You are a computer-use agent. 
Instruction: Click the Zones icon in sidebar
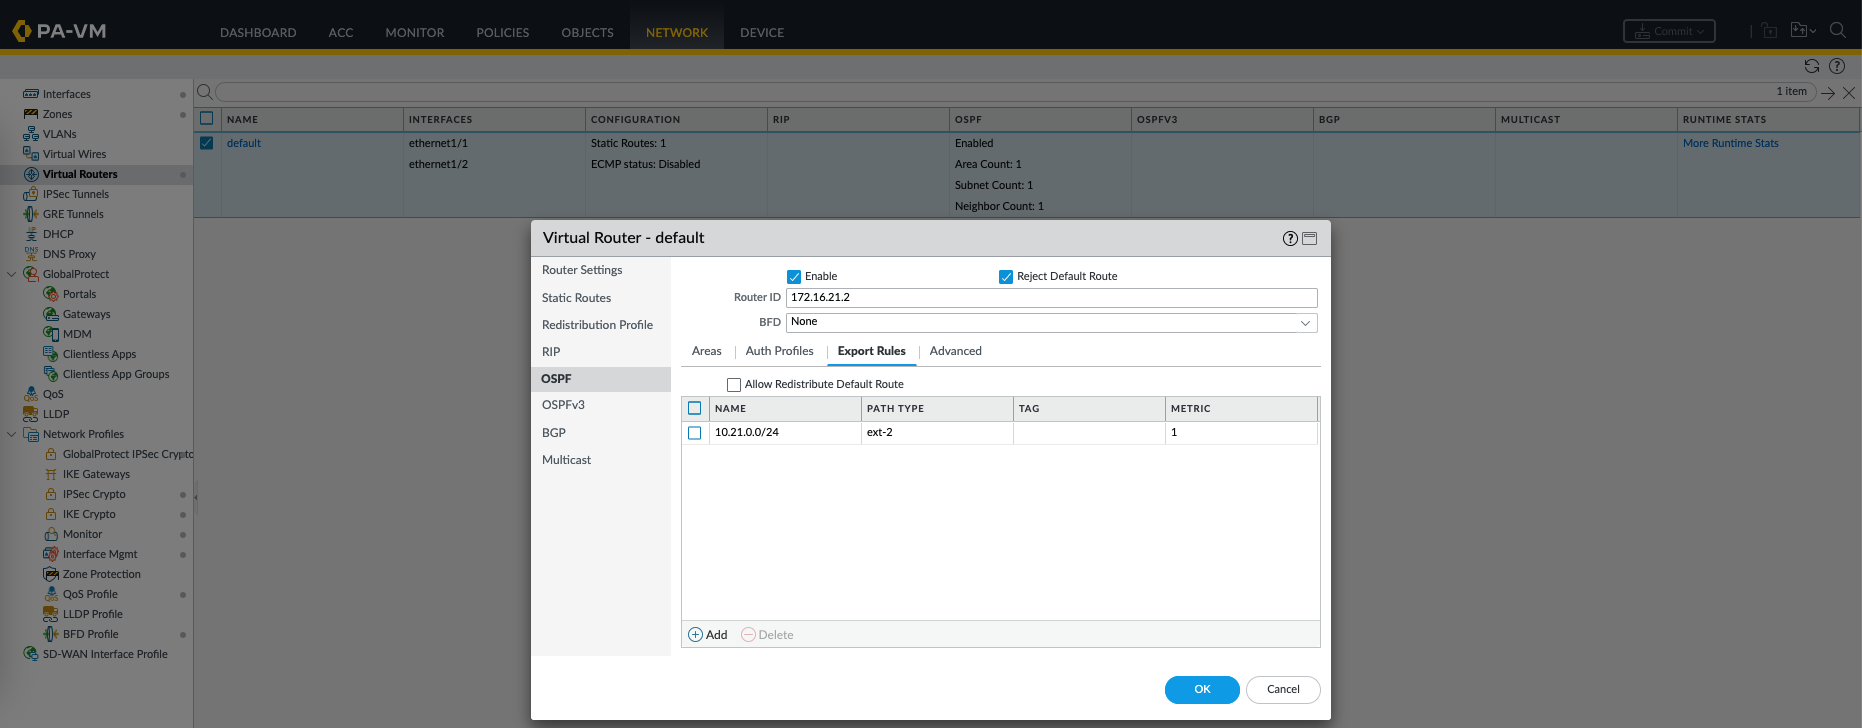pos(31,114)
